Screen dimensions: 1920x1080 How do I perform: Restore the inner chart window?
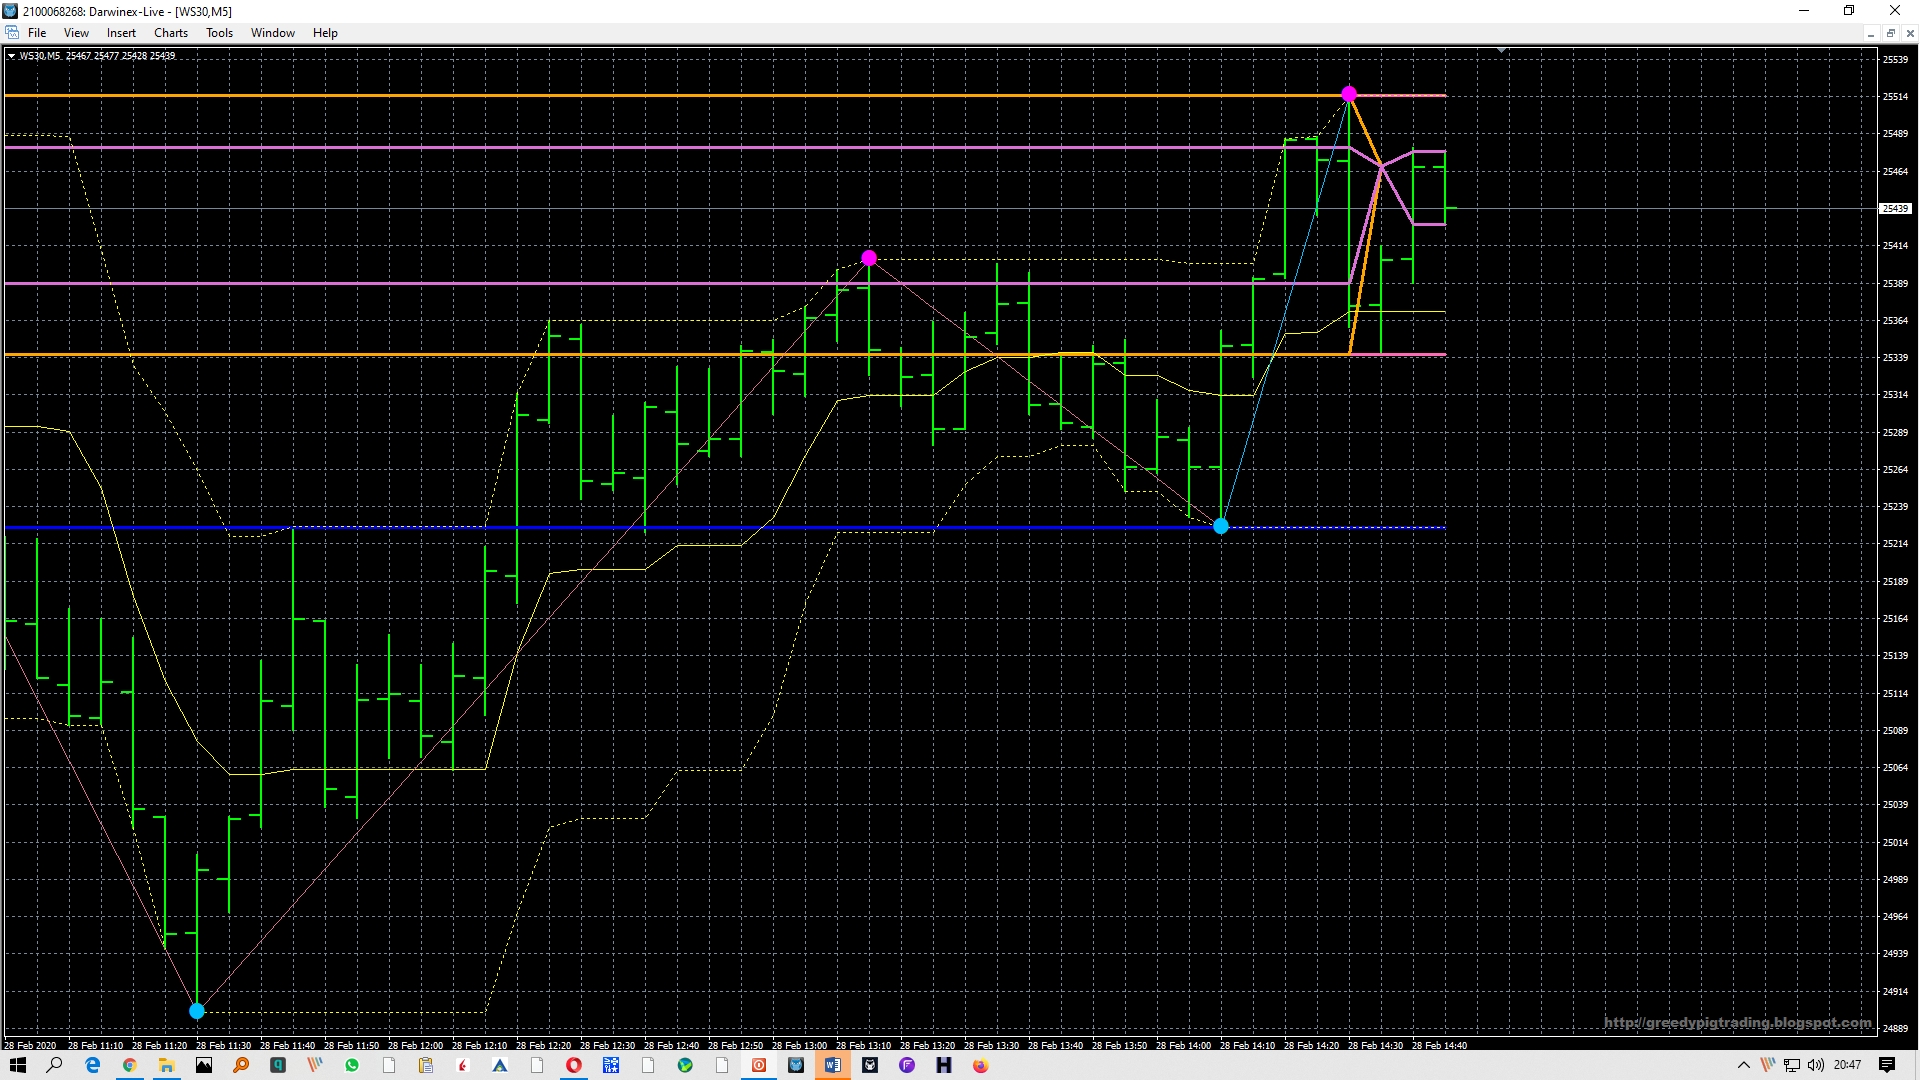click(x=1890, y=33)
